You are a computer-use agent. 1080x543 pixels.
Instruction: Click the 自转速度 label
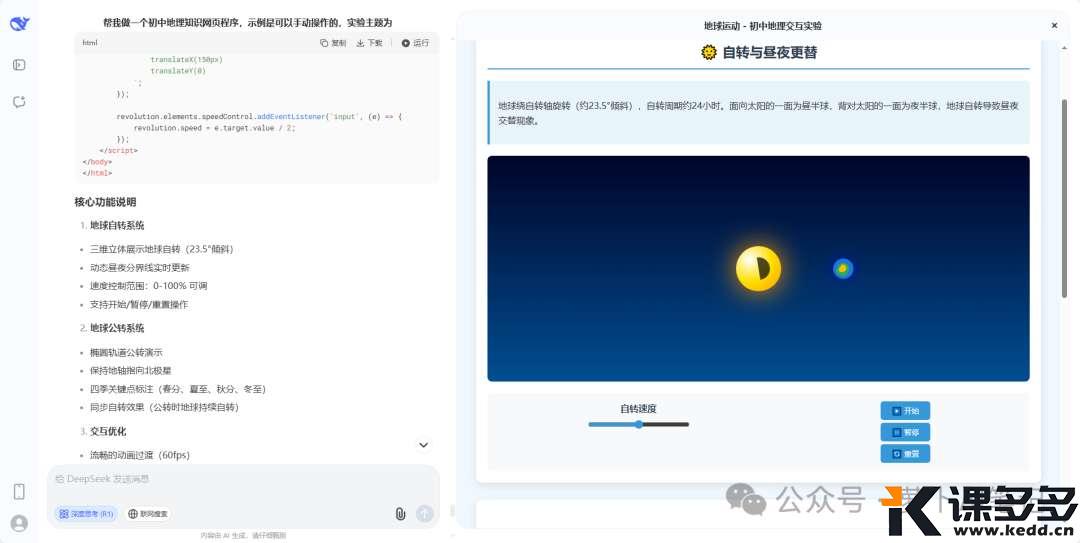point(638,409)
